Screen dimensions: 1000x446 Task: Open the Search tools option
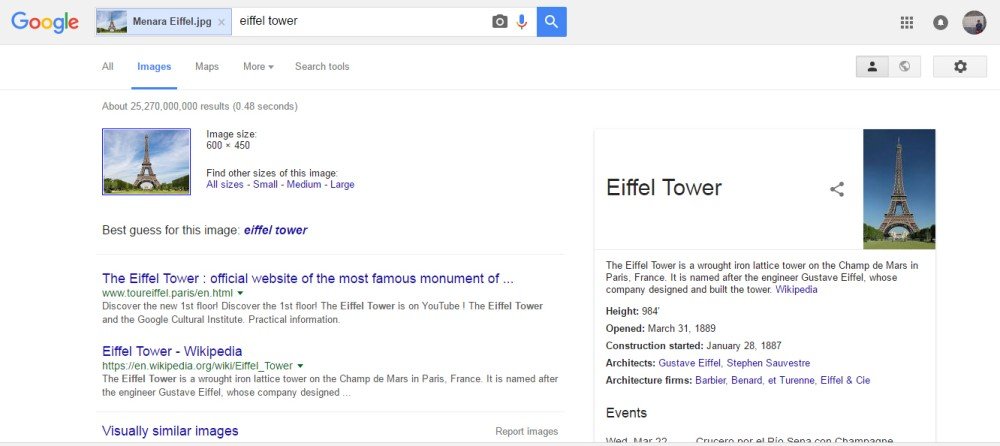[x=322, y=66]
